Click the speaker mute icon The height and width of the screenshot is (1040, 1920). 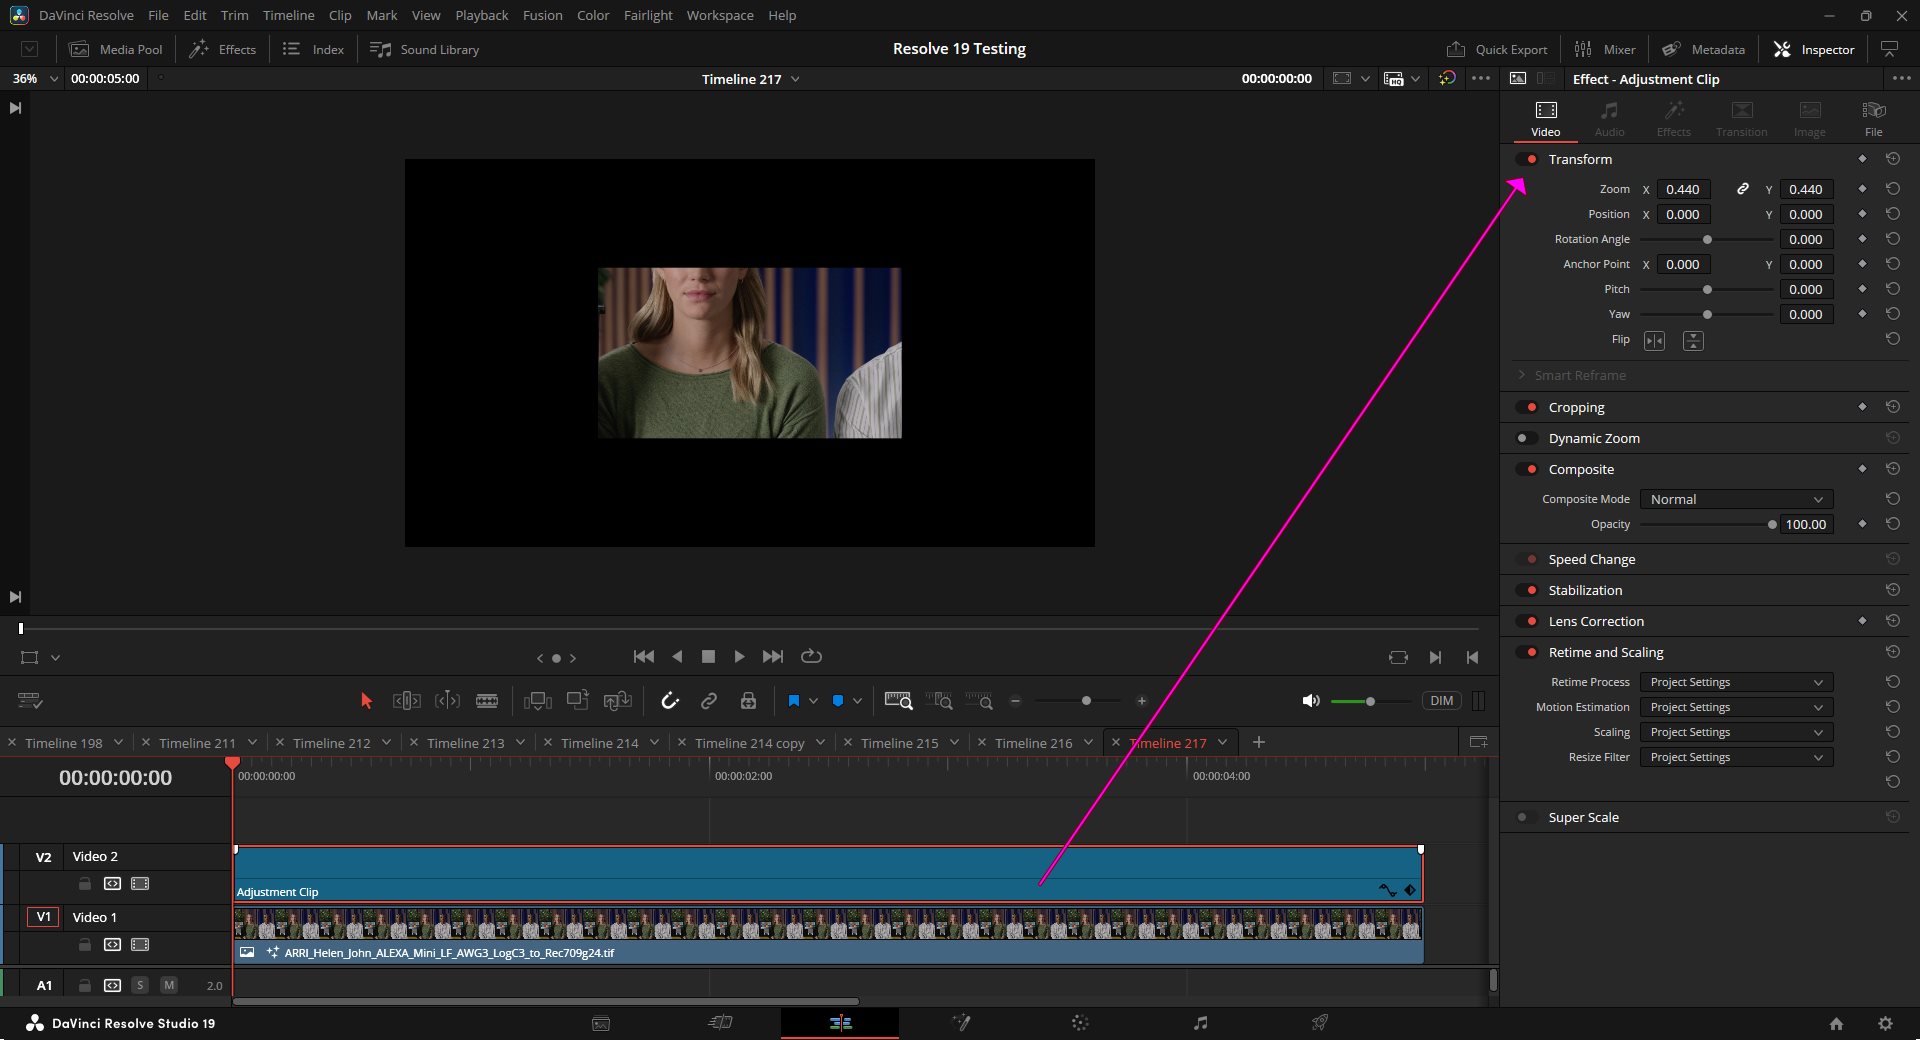coord(1311,701)
